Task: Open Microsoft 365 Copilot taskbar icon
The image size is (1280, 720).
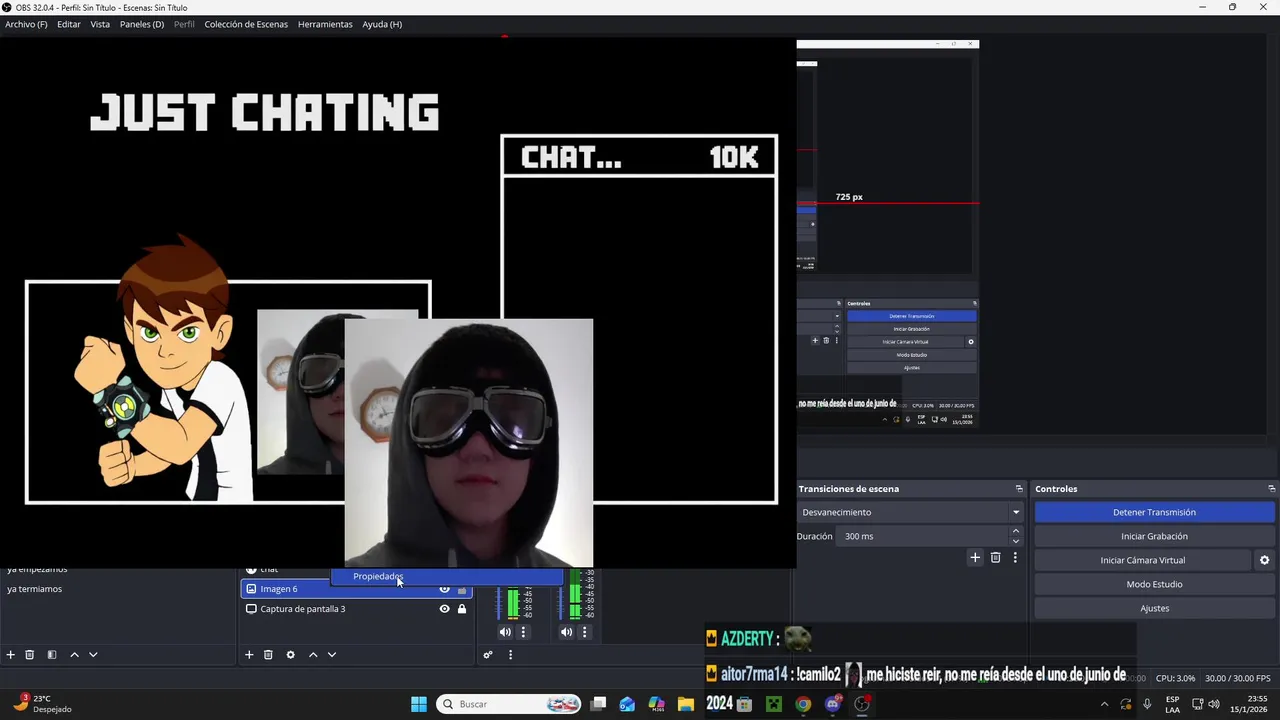Action: [x=656, y=704]
